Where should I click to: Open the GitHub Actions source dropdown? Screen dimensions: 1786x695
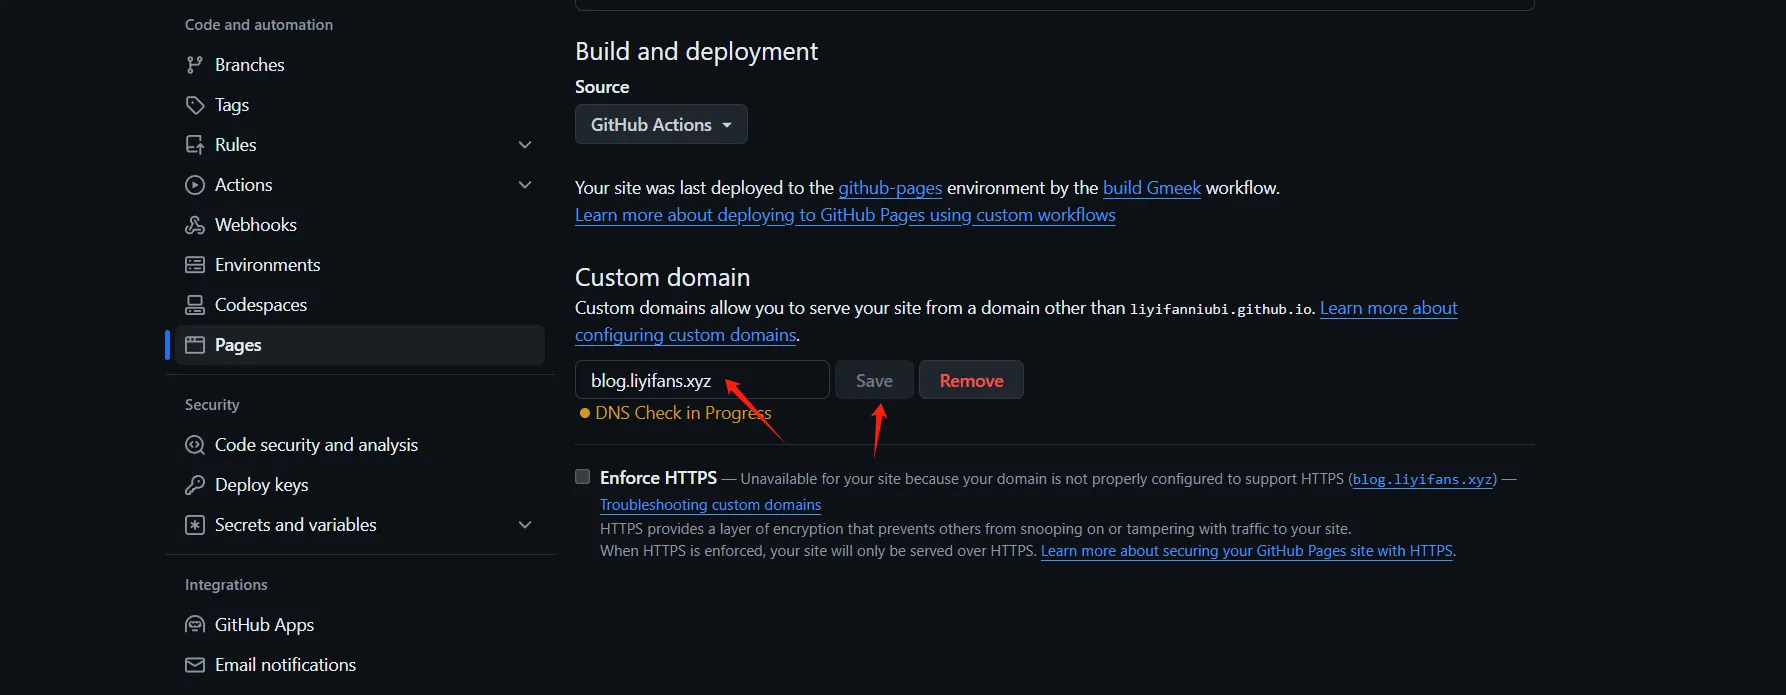(661, 125)
